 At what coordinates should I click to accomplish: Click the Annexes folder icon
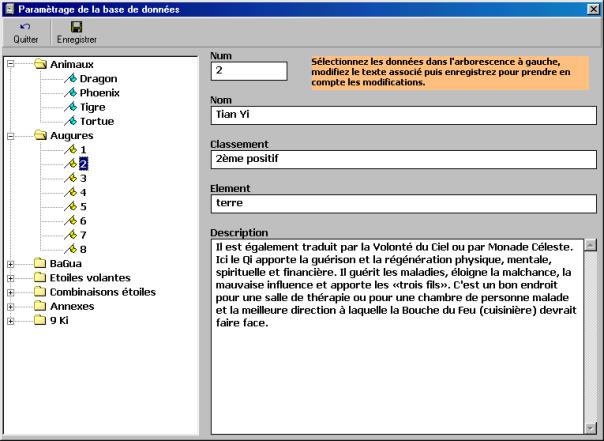[x=40, y=306]
